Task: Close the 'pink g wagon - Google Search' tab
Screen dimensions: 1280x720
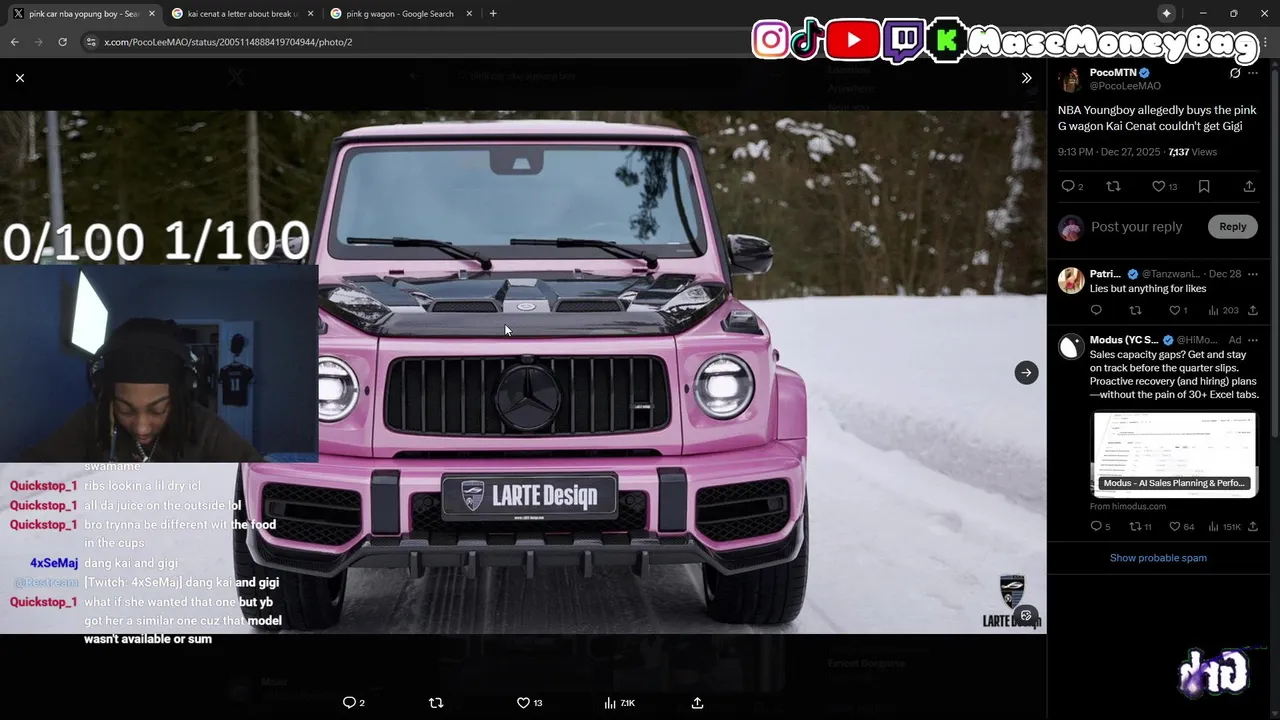Action: [469, 14]
